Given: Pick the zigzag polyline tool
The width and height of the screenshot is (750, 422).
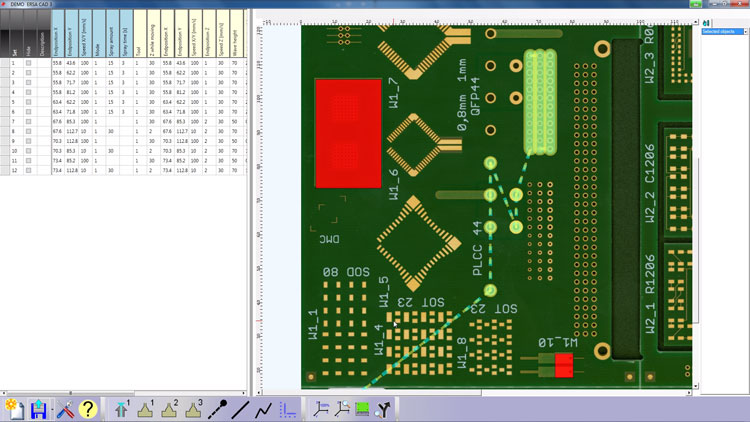Looking at the screenshot, I should click(264, 409).
